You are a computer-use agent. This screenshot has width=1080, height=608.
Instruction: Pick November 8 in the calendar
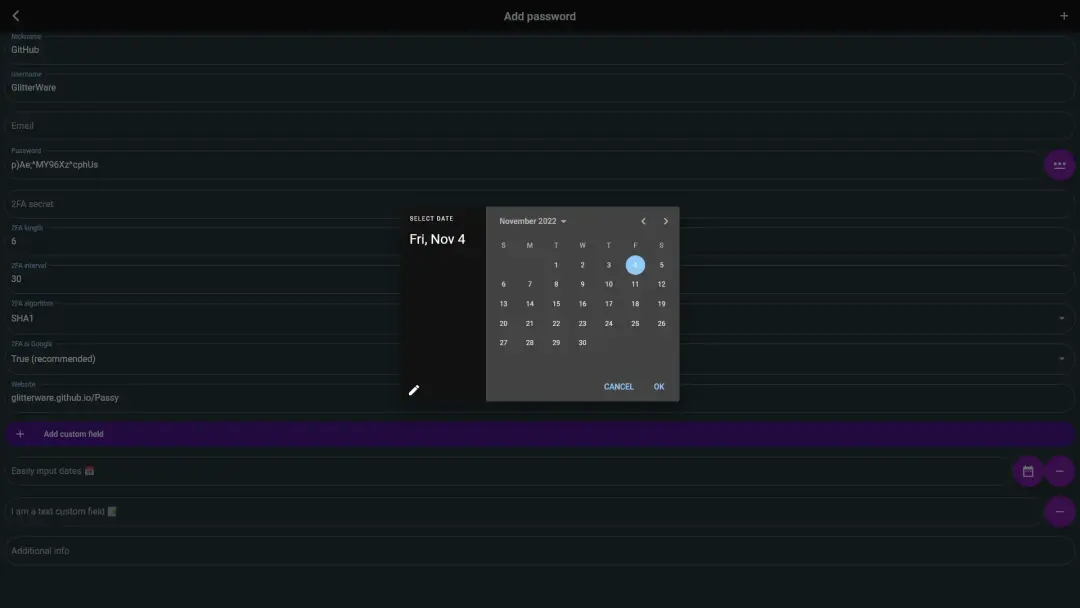556,284
